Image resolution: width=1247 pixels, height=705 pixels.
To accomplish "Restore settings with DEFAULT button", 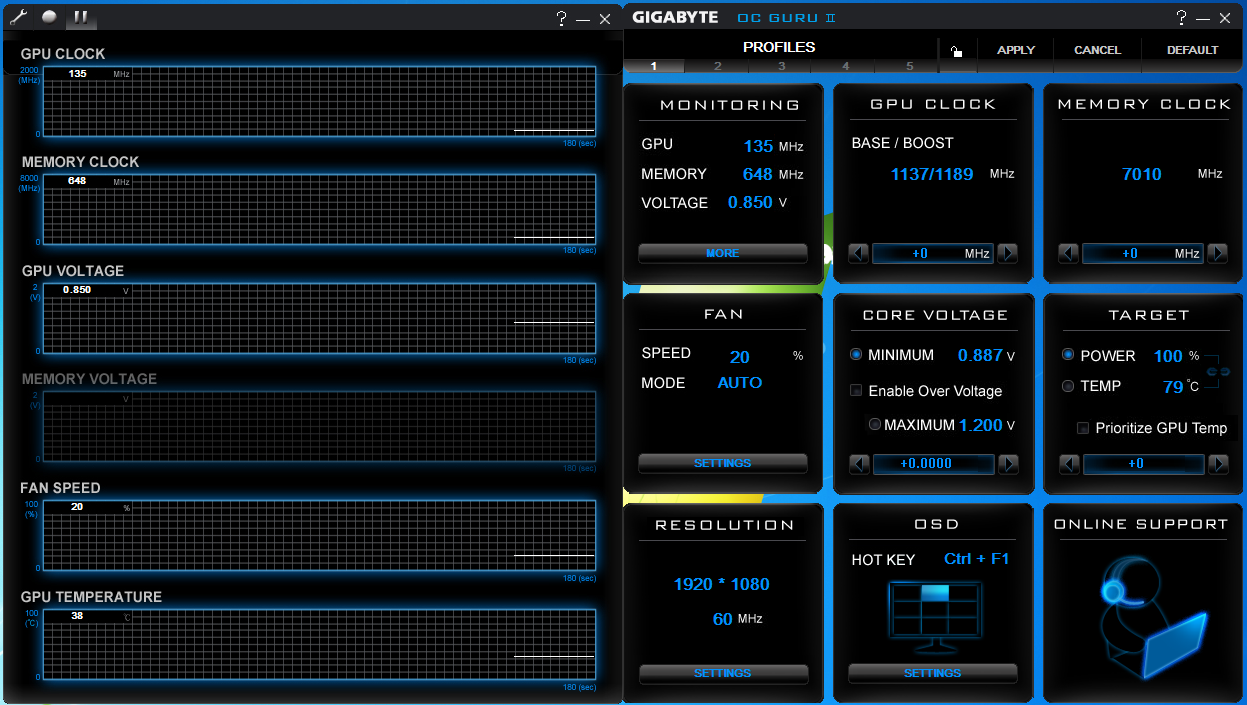I will click(x=1193, y=50).
